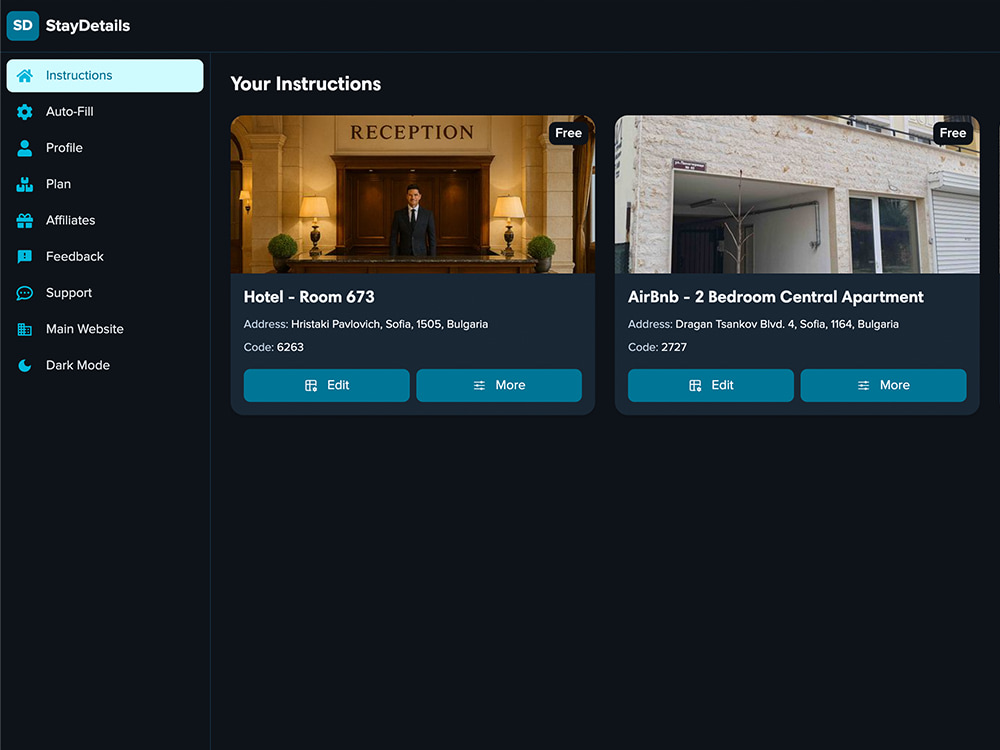This screenshot has height=750, width=1000.
Task: Visit the Main Website link
Action: click(x=105, y=329)
